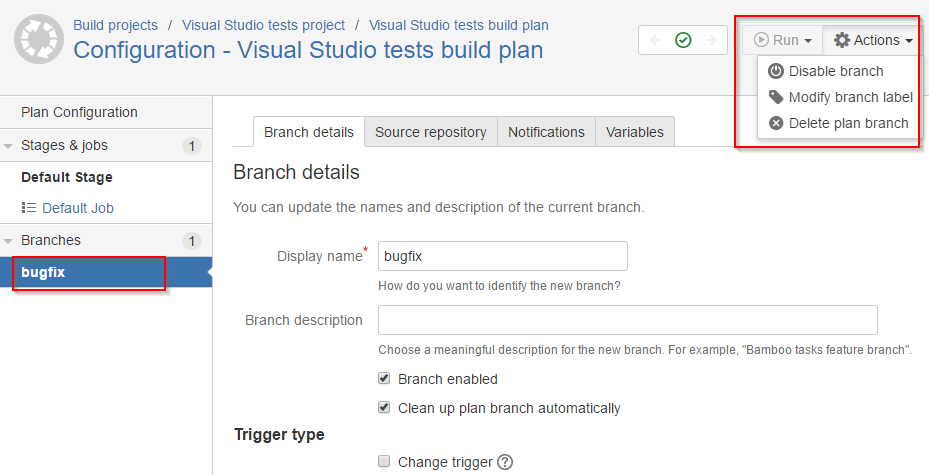Screen dimensions: 929x475
Task: Click the gear icon on Actions
Action: click(x=842, y=40)
